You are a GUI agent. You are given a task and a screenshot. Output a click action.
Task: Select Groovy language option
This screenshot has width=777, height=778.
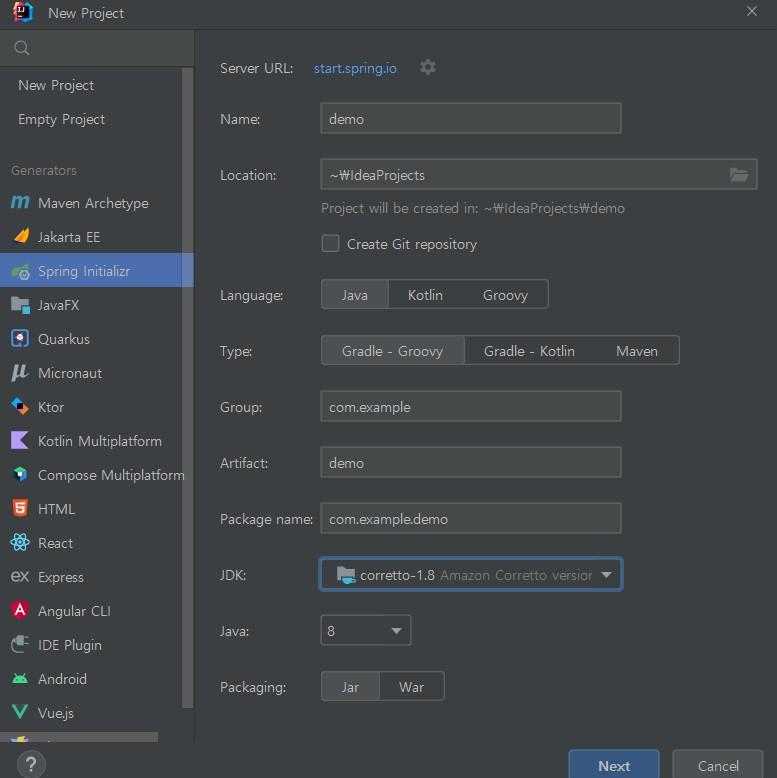tap(505, 295)
